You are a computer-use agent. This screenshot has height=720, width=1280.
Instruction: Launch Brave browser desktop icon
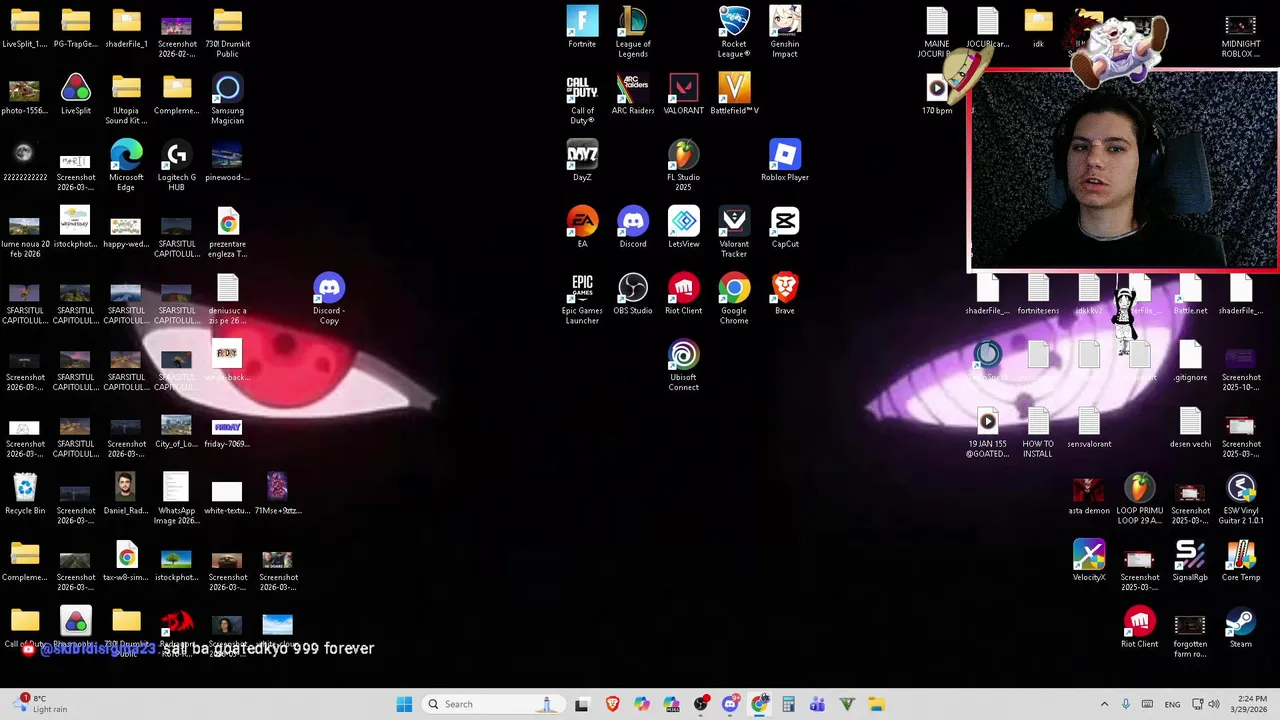click(x=785, y=294)
